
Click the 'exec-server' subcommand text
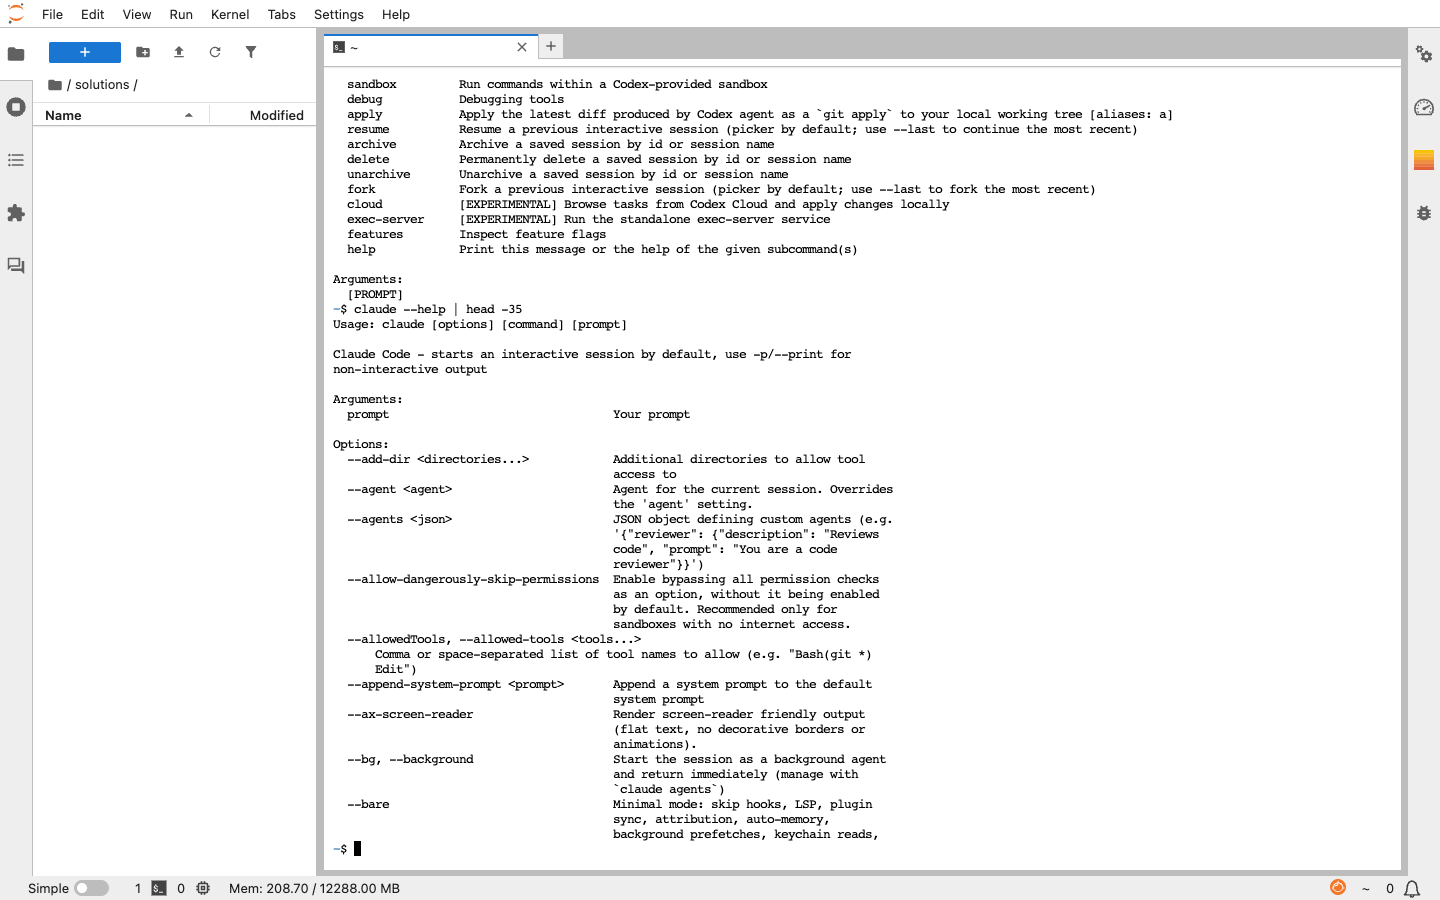coord(385,220)
